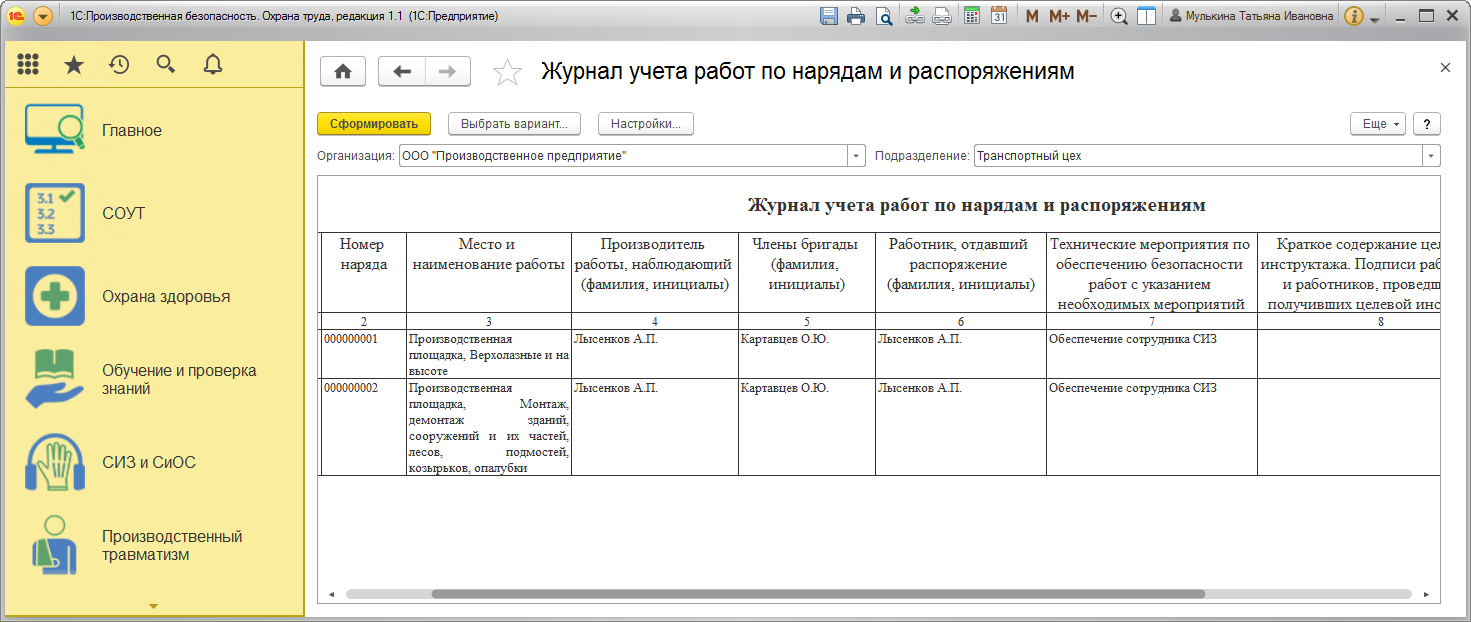The width and height of the screenshot is (1471, 622).
Task: Open the СИЗ и СиОС section
Action: pos(154,462)
